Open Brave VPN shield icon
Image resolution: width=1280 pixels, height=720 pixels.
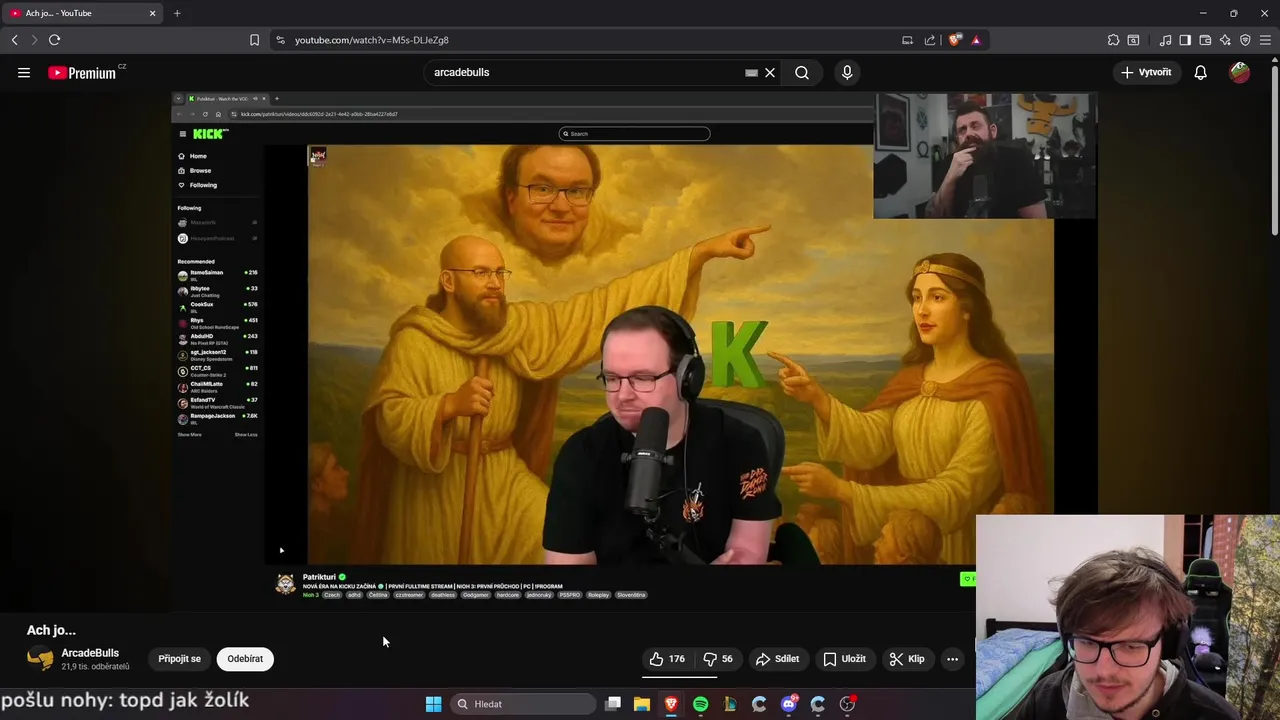point(1245,40)
